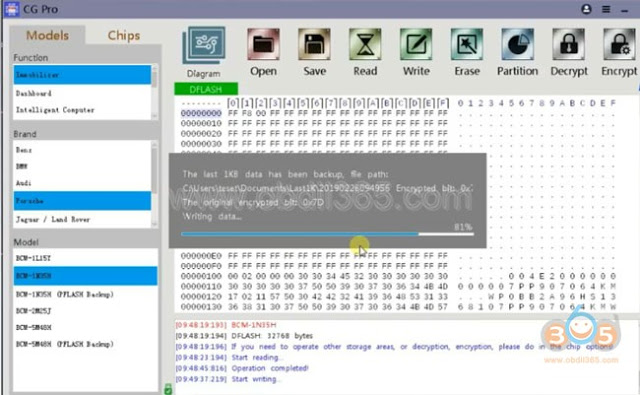Select BCM-1N35H (PFLASH Backup) model
The width and height of the screenshot is (640, 395).
coord(85,295)
